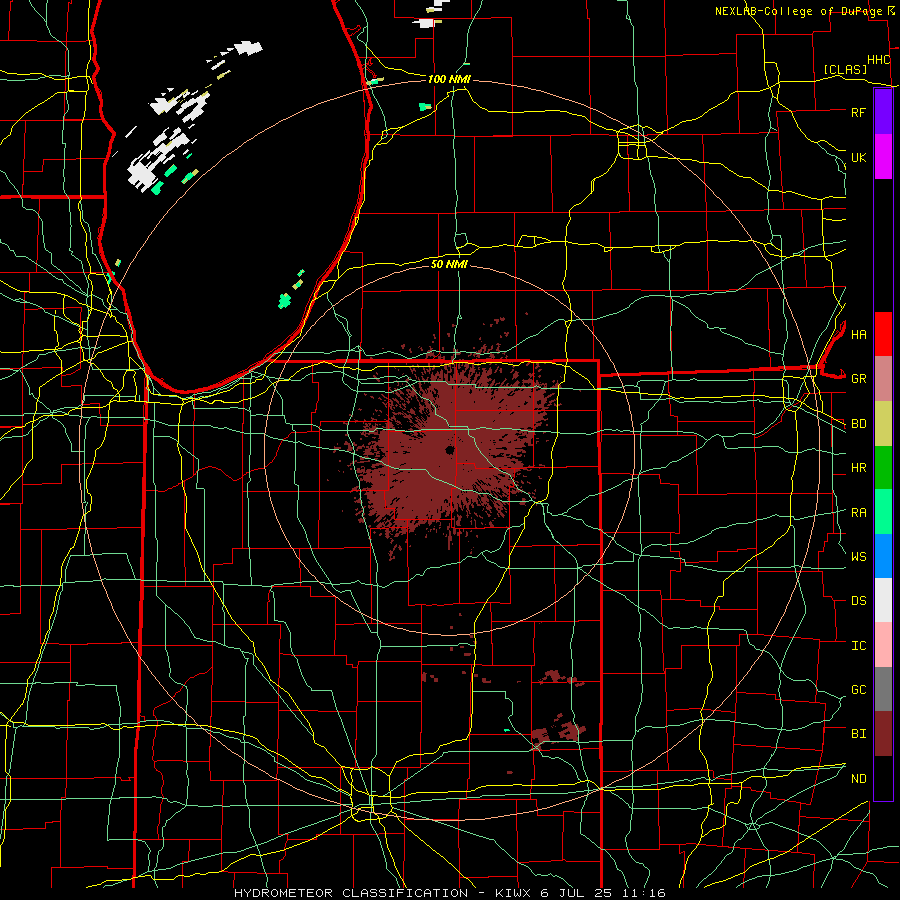Click the white DS legend swatch
The height and width of the screenshot is (900, 900).
tap(883, 600)
